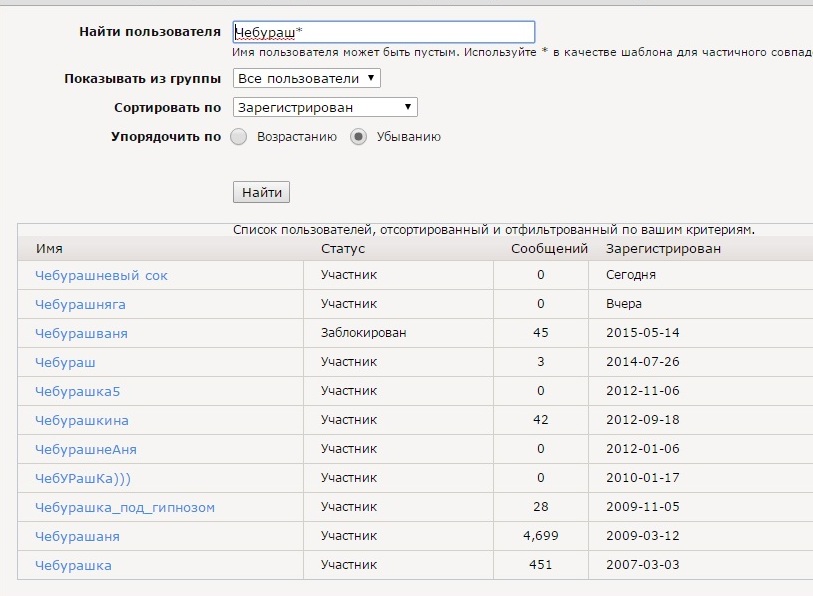Select the 'Возрастанию' radio button
813x596 pixels.
point(239,137)
